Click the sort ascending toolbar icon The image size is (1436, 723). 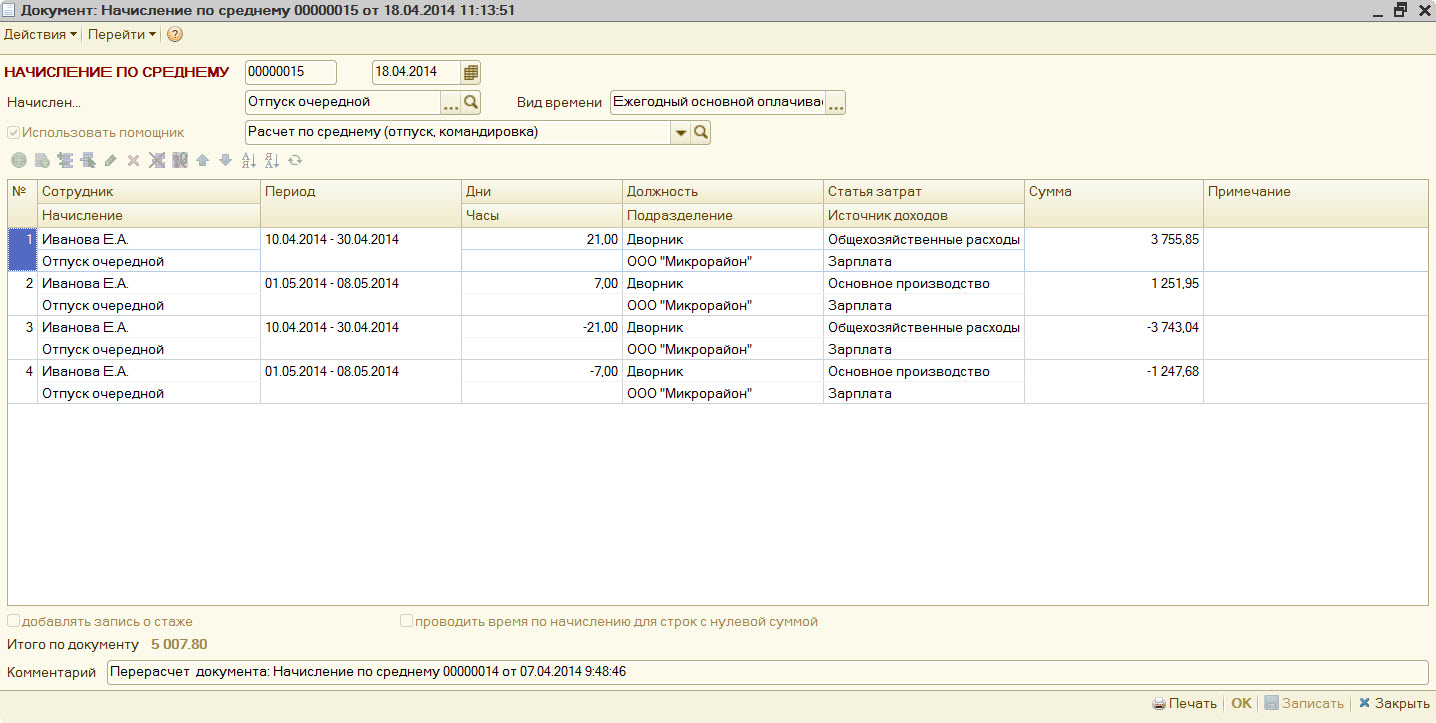click(249, 160)
